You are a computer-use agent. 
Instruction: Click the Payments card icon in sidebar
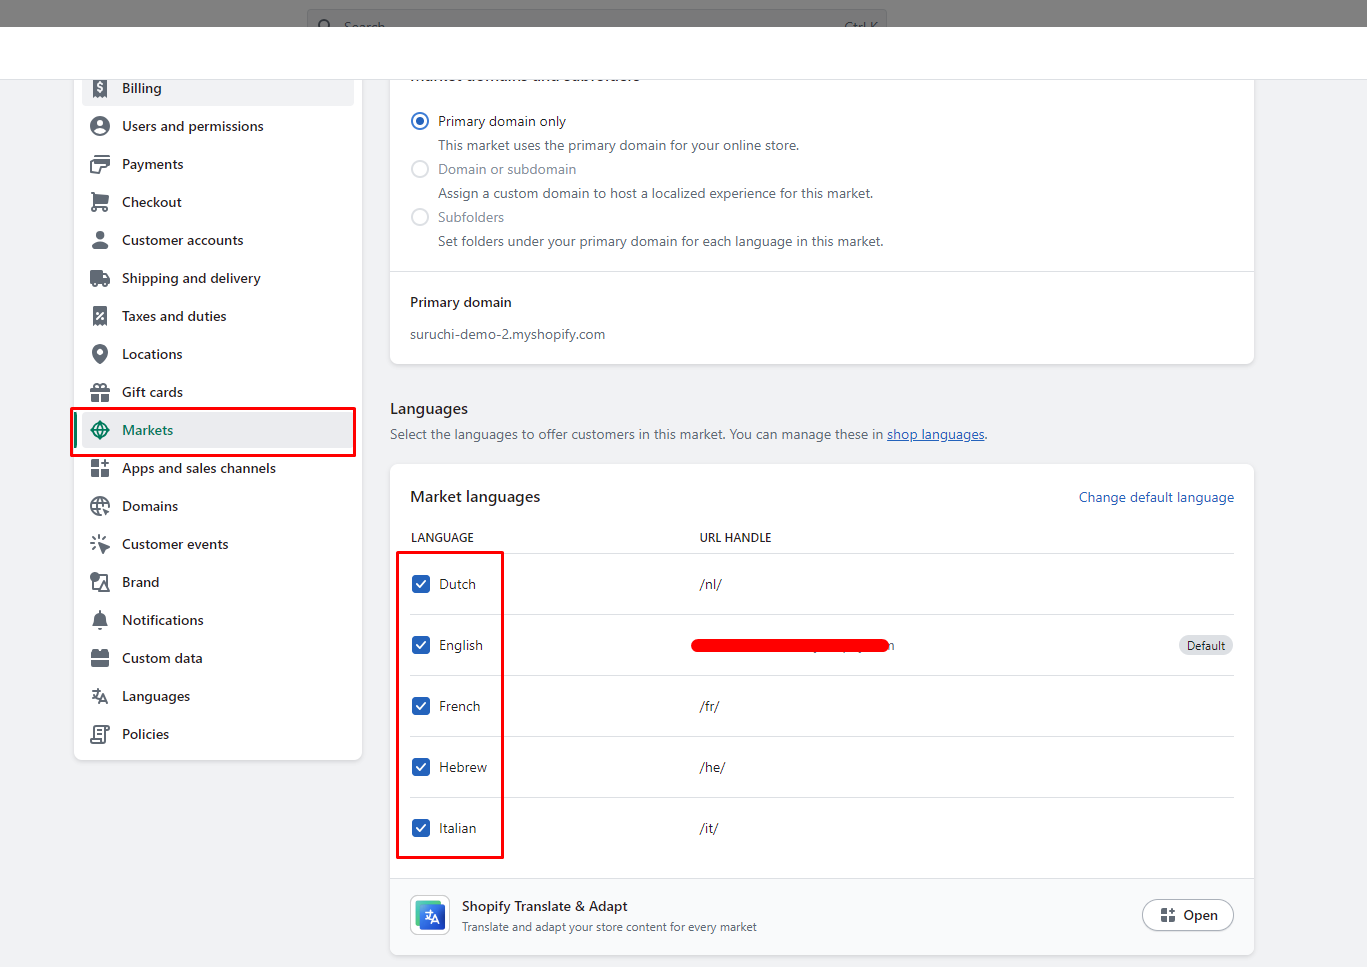point(100,164)
